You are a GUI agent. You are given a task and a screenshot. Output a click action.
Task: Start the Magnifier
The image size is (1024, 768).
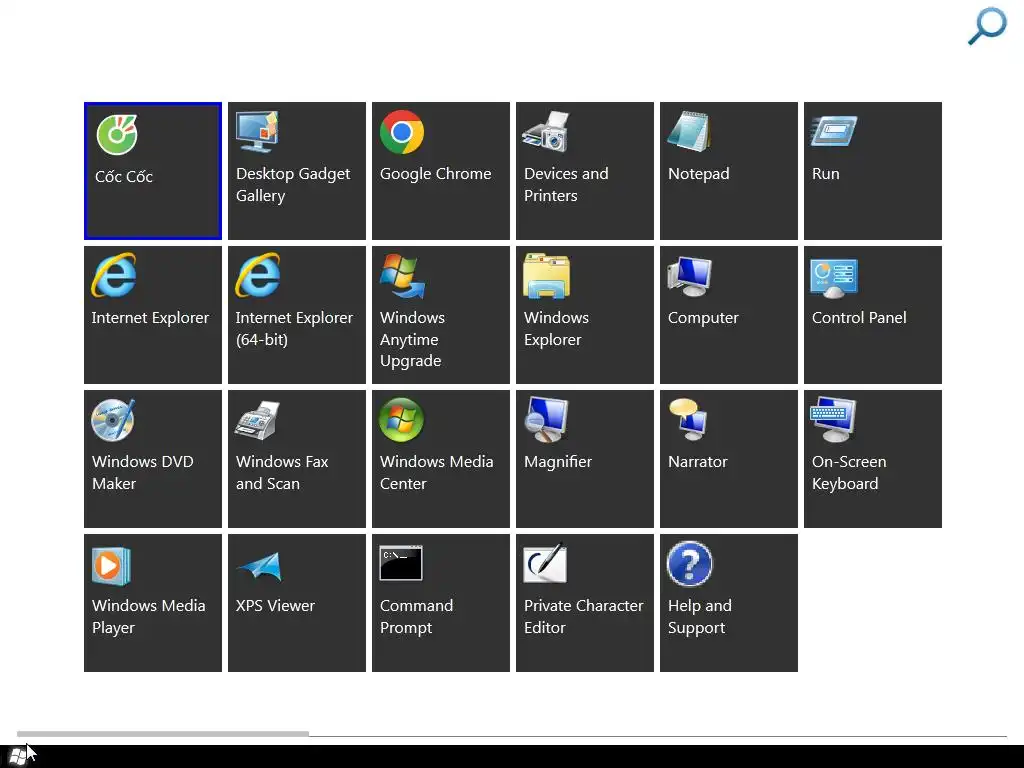coord(585,459)
